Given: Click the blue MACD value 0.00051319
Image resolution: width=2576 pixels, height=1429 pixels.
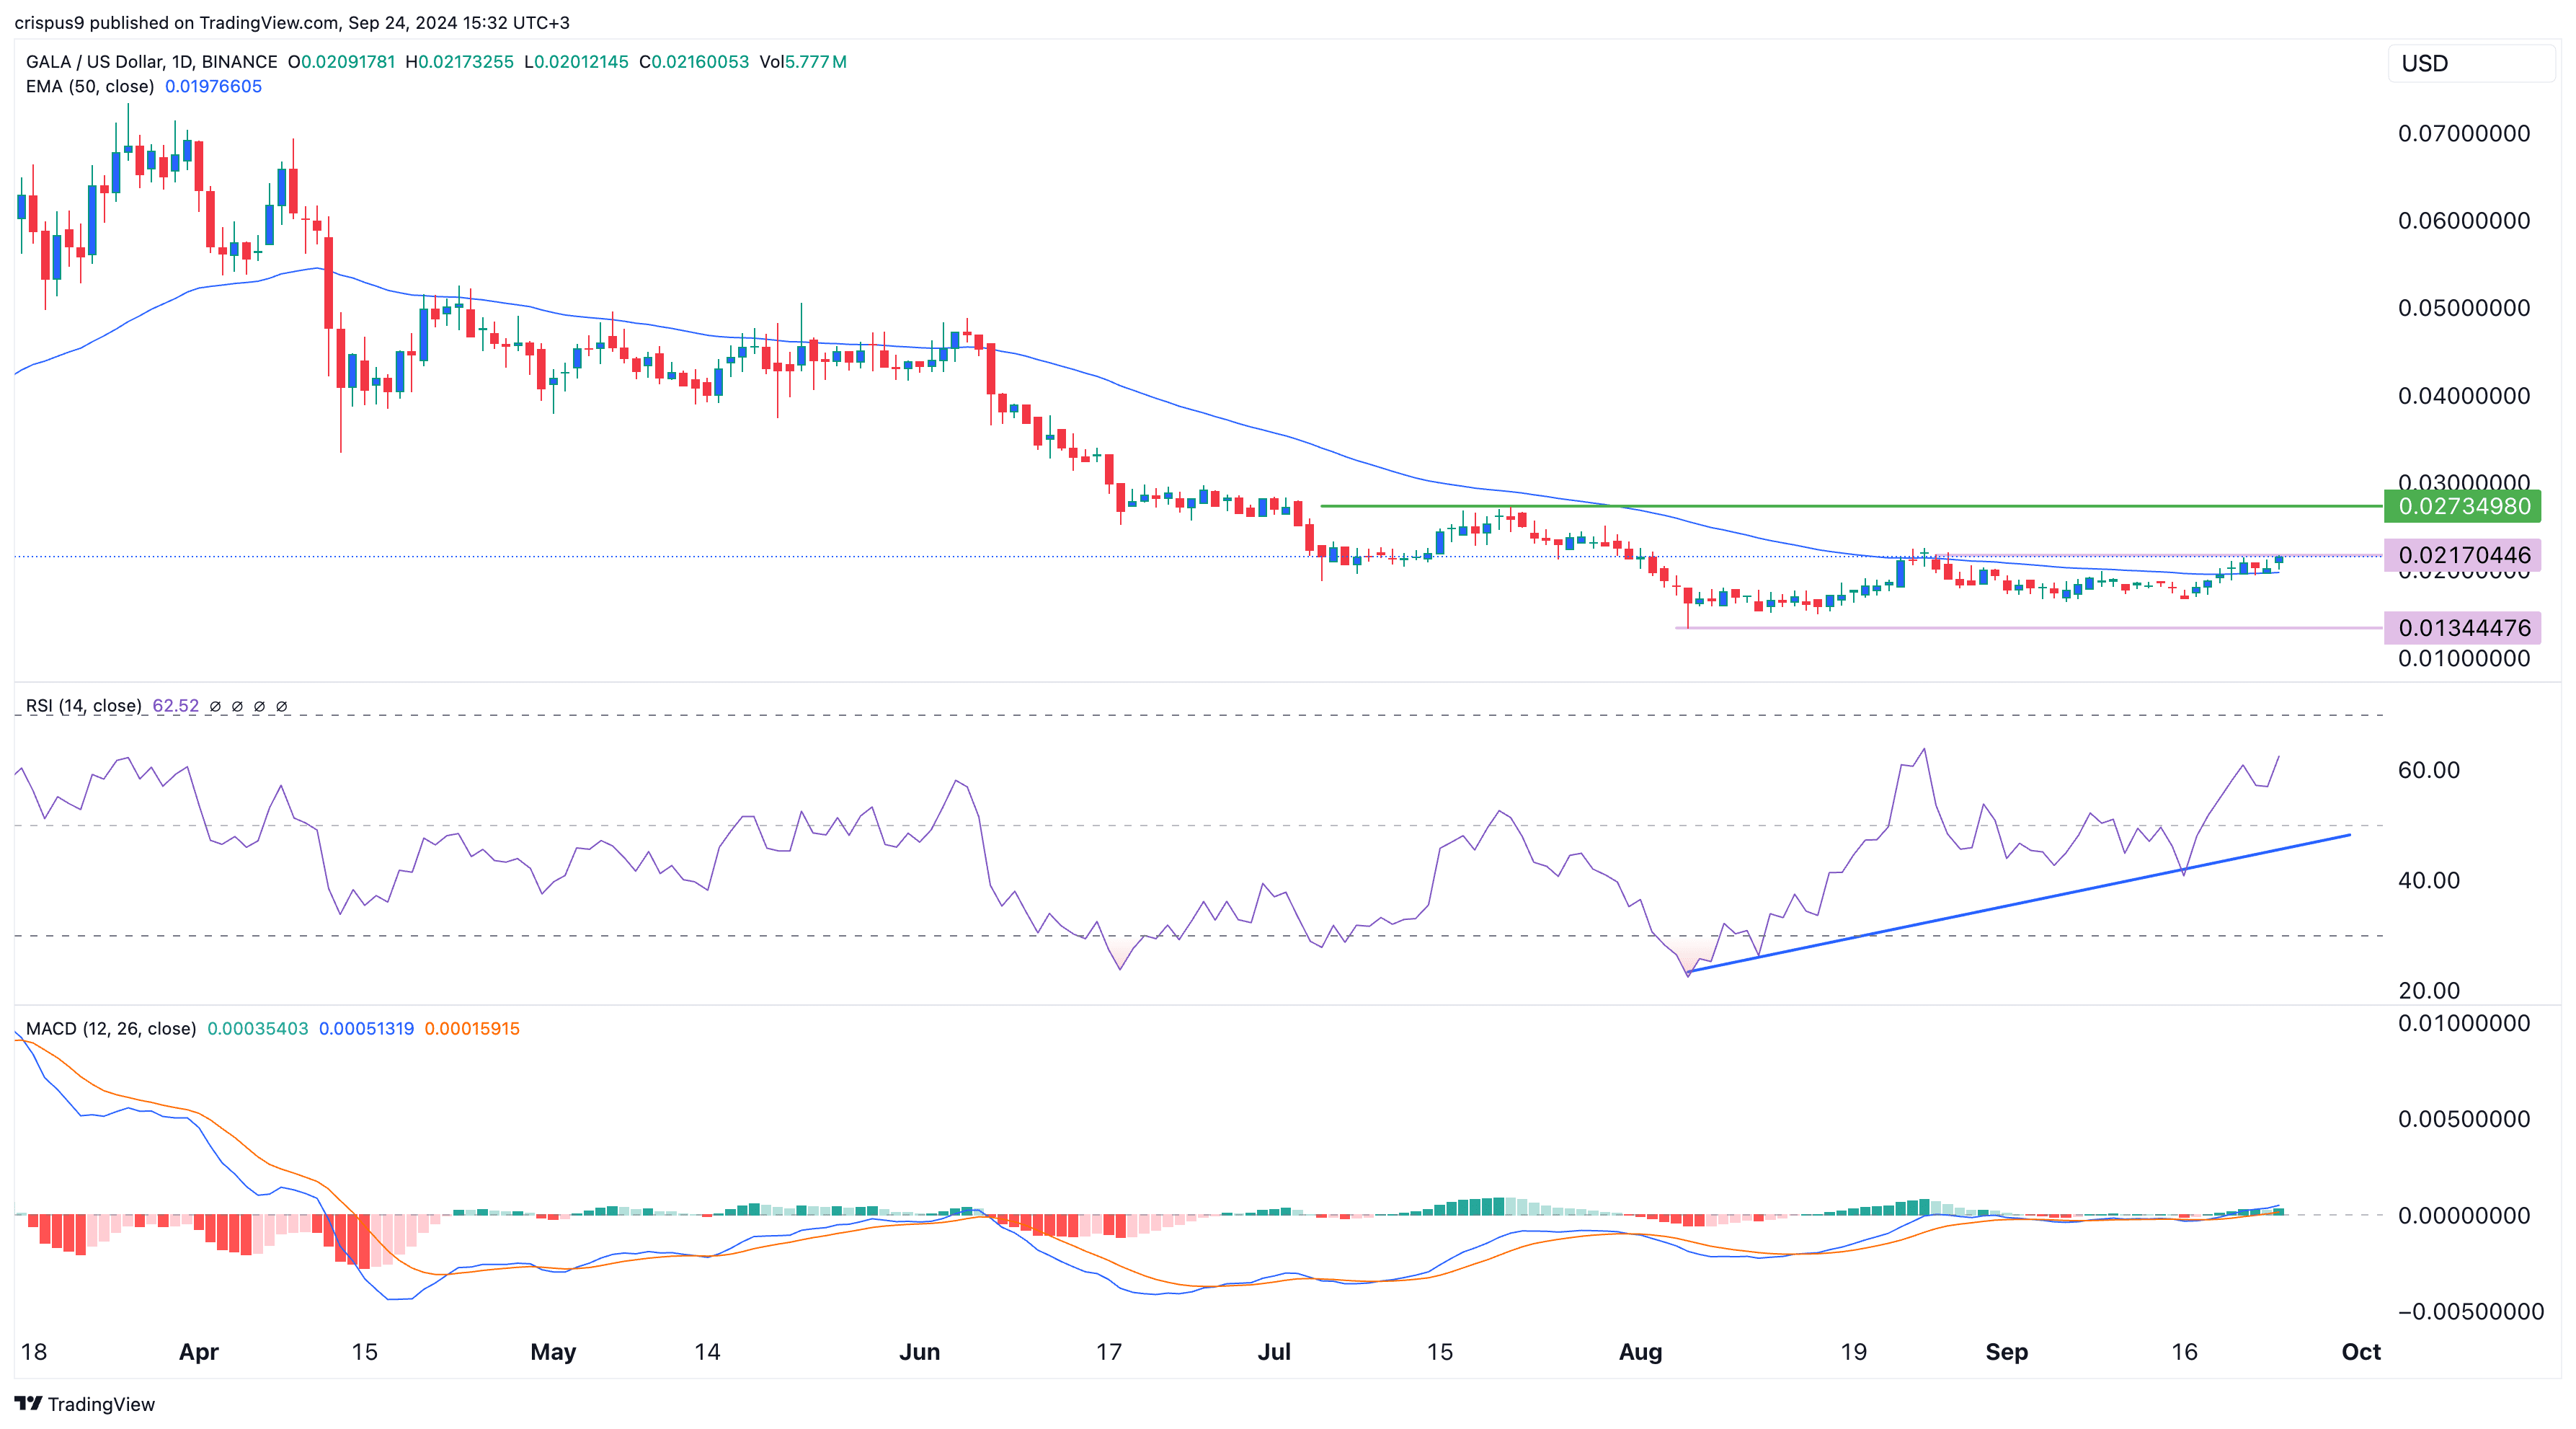Looking at the screenshot, I should (366, 1029).
